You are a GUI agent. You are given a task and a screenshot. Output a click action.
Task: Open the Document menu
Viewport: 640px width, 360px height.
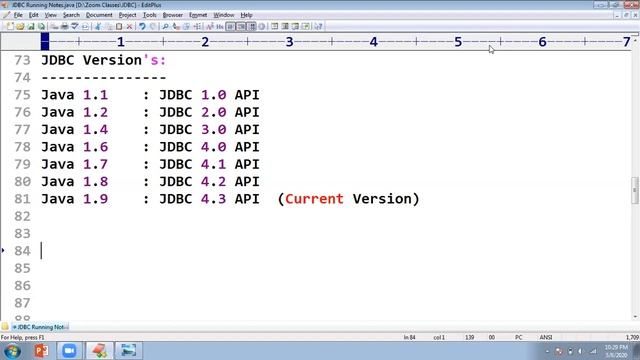pos(99,15)
